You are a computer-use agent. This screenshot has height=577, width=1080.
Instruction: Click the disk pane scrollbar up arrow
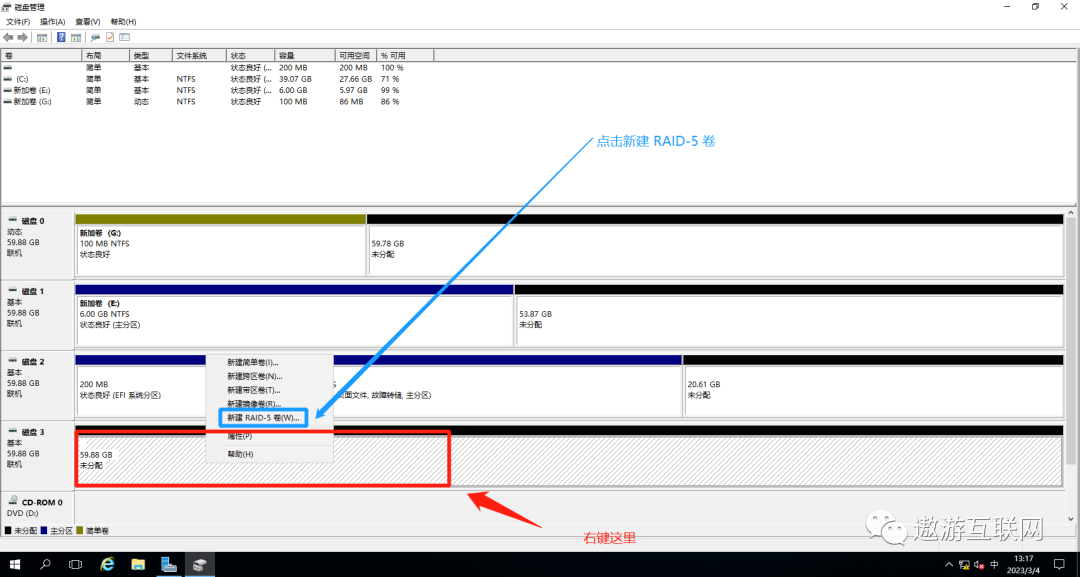tap(1070, 214)
